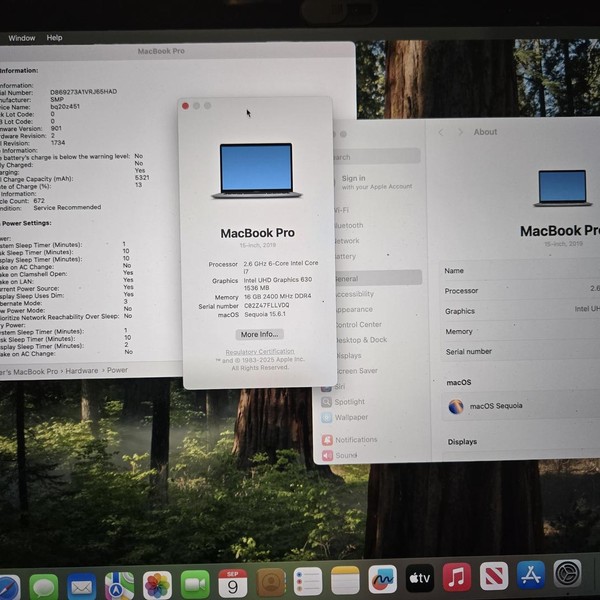Open Maps app in Dock
Screen dimensions: 600x600
(119, 585)
